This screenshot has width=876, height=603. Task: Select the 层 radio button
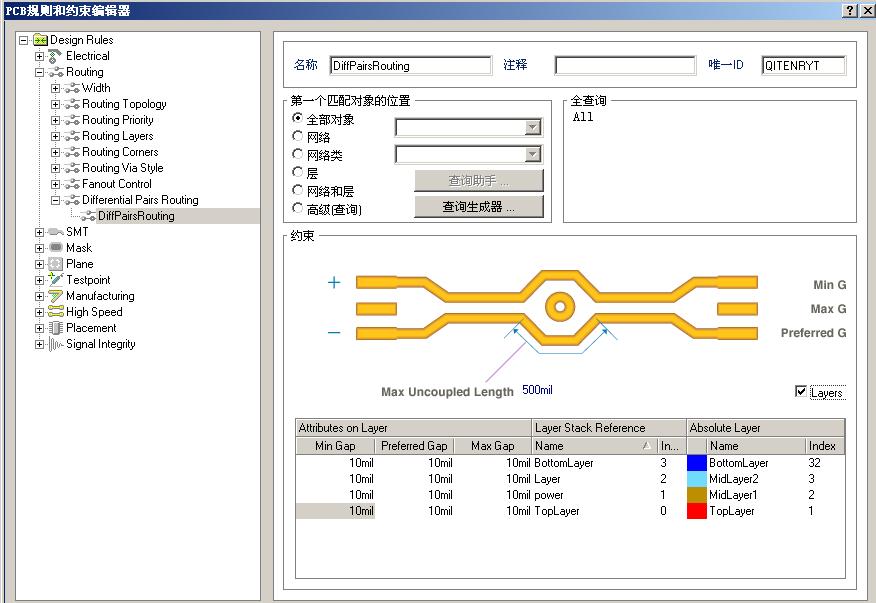[x=298, y=172]
